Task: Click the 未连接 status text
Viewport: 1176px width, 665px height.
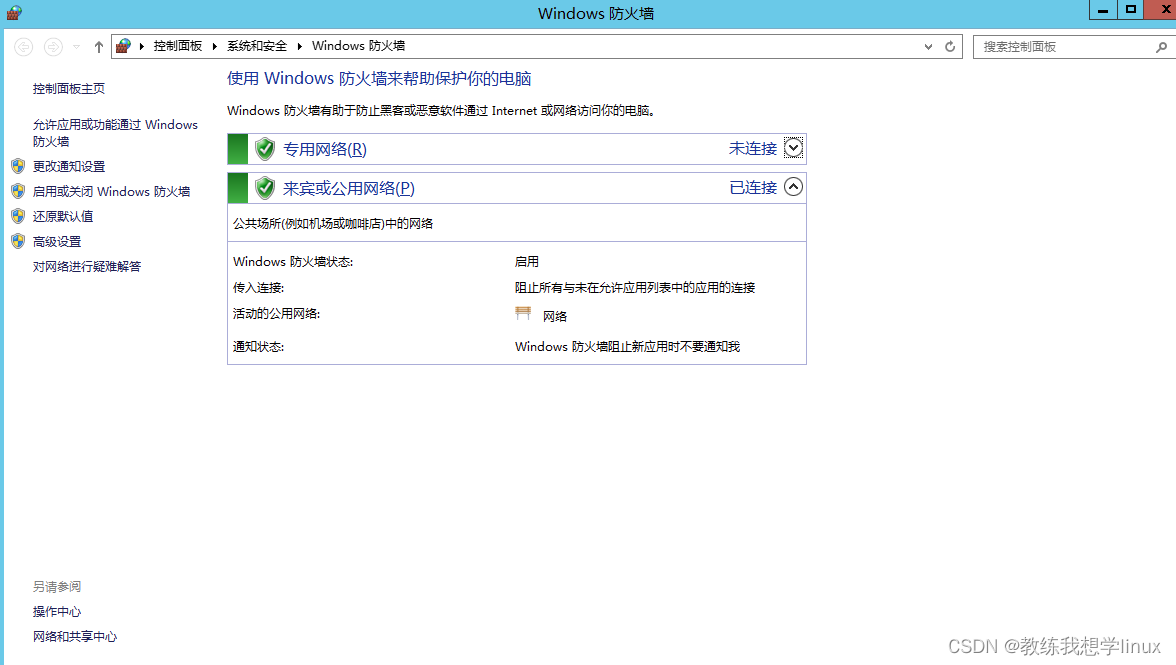Action: point(752,148)
